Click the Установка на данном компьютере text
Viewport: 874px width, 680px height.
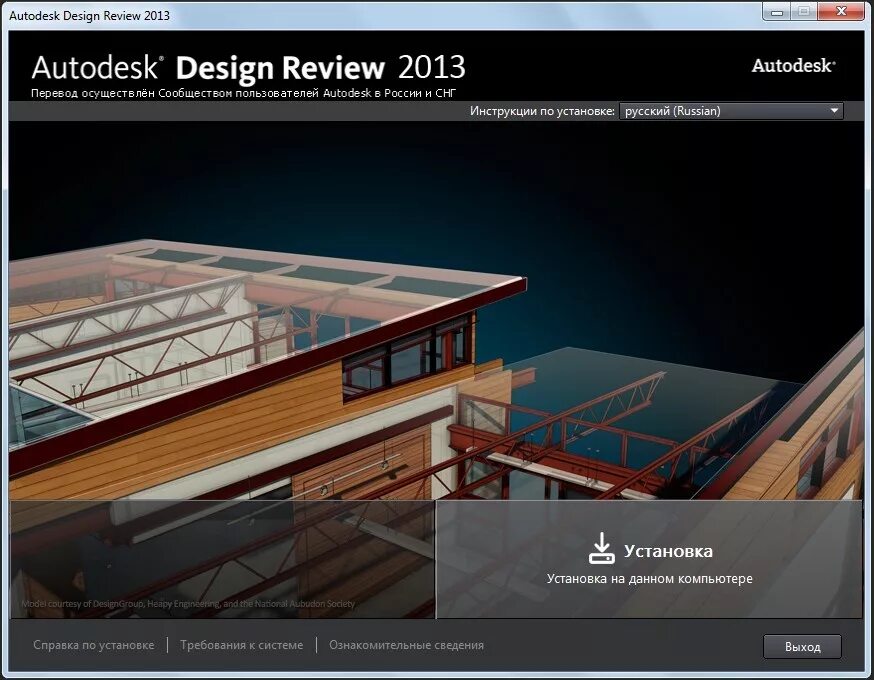point(649,579)
